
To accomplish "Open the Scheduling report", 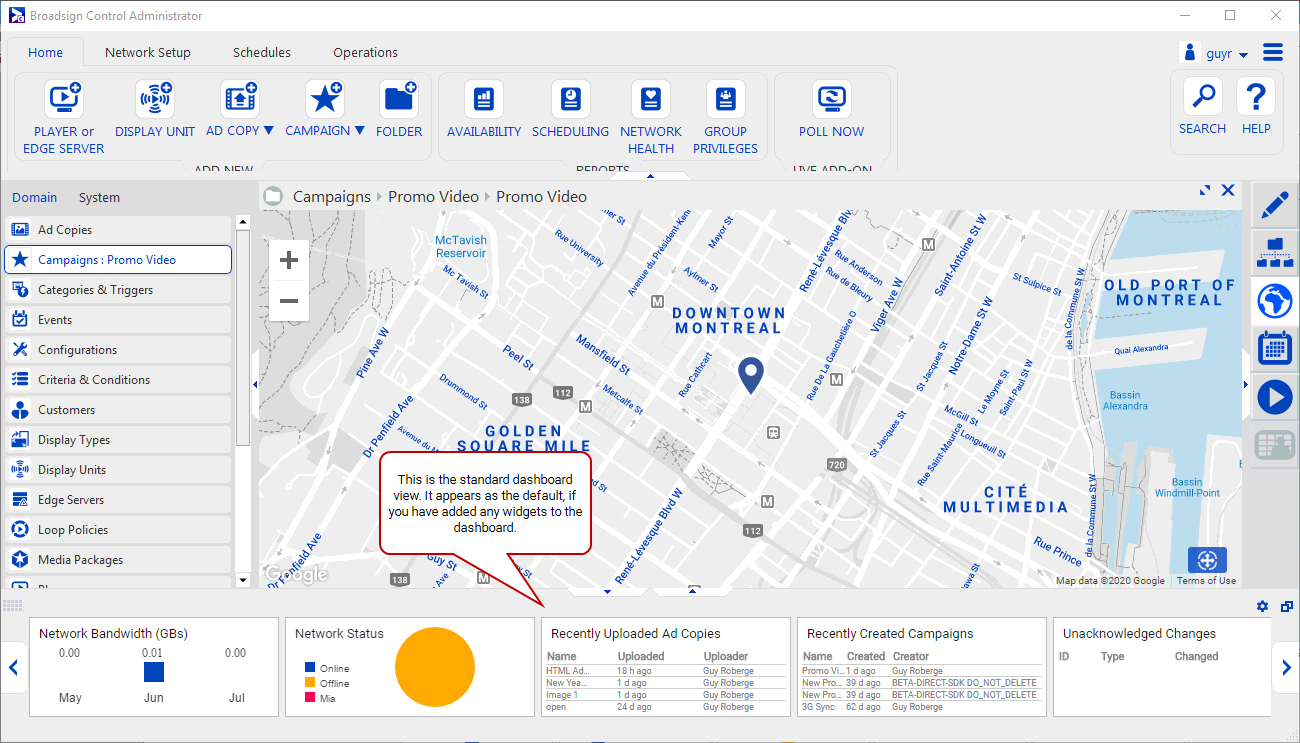I will (x=570, y=110).
